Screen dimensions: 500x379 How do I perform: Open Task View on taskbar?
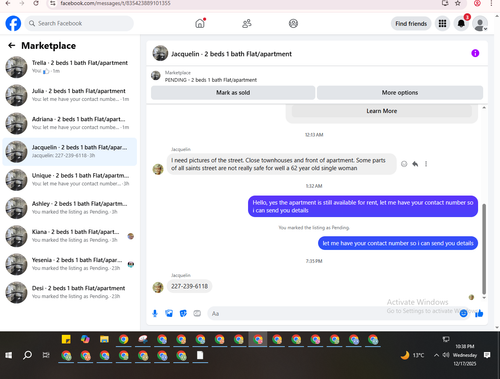[46, 355]
